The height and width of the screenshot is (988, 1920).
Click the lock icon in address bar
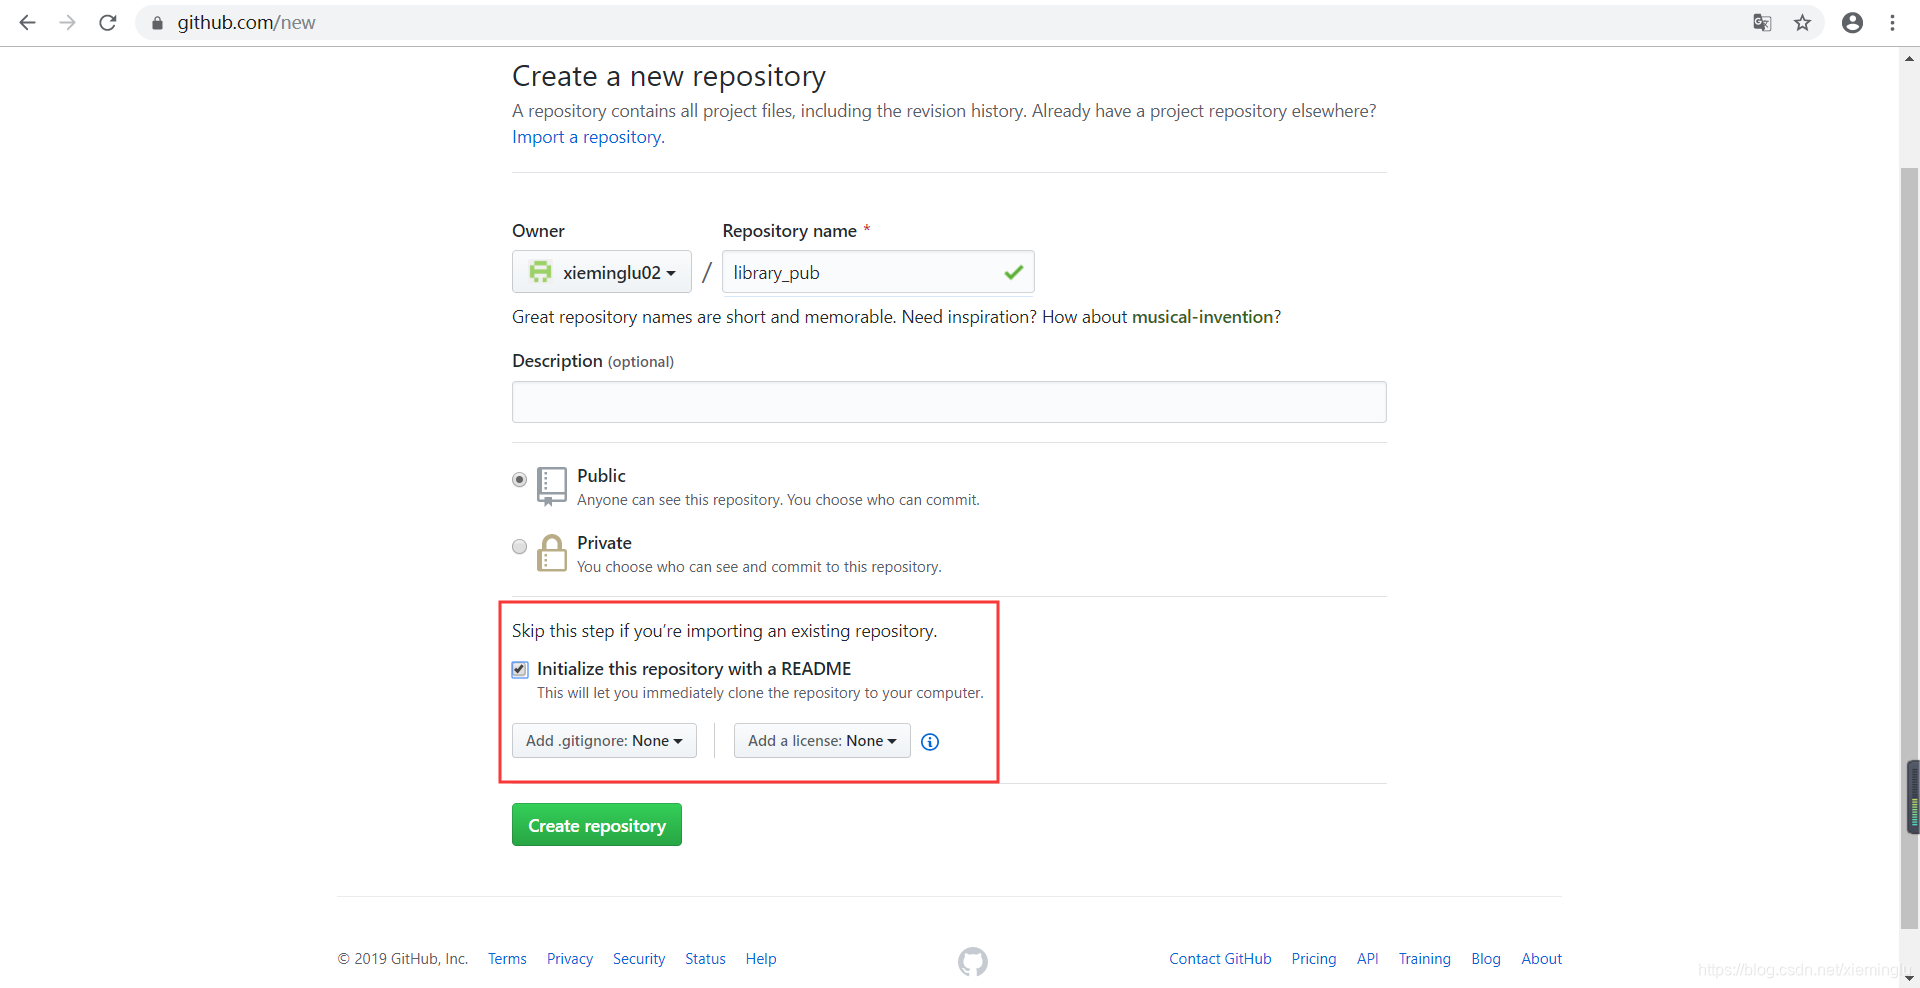tap(157, 23)
